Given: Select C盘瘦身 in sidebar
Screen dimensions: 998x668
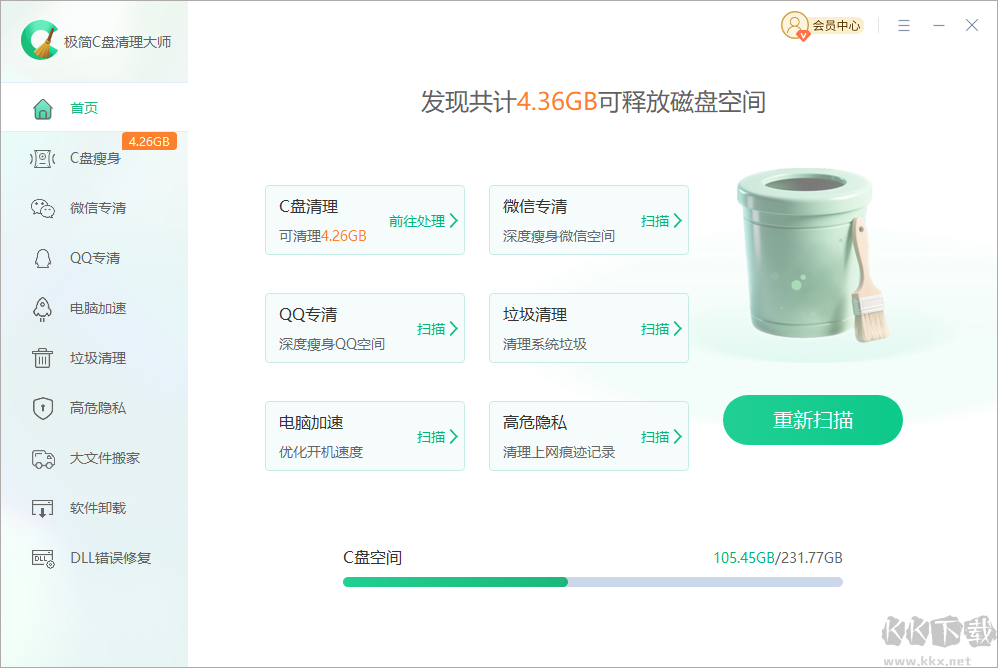Looking at the screenshot, I should (x=94, y=158).
